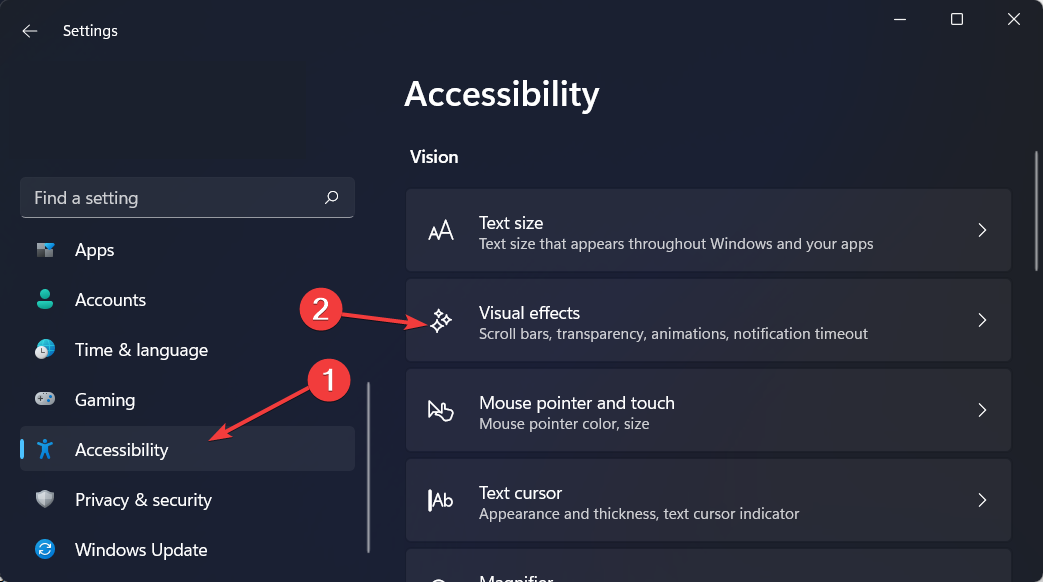Viewport: 1043px width, 582px height.
Task: Expand the Text size chevron
Action: 982,231
